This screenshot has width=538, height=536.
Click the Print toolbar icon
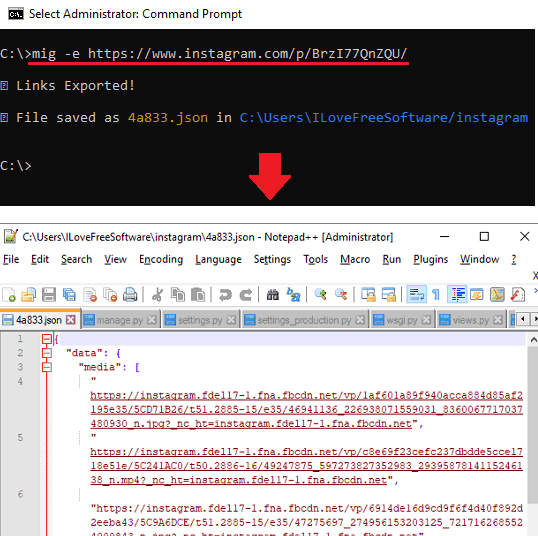130,295
